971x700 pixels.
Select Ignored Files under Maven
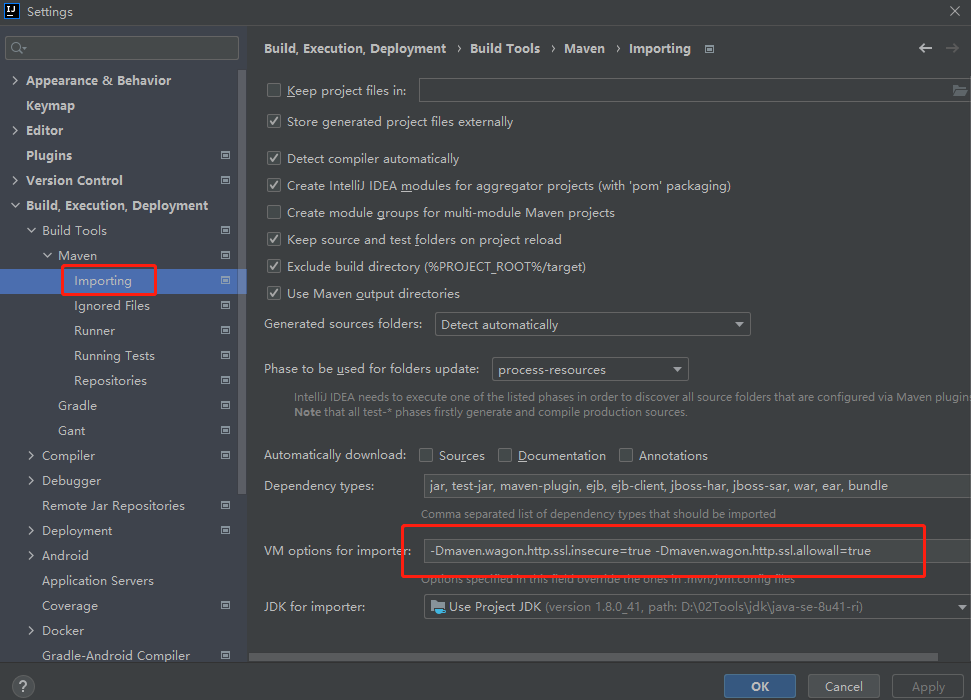[112, 305]
